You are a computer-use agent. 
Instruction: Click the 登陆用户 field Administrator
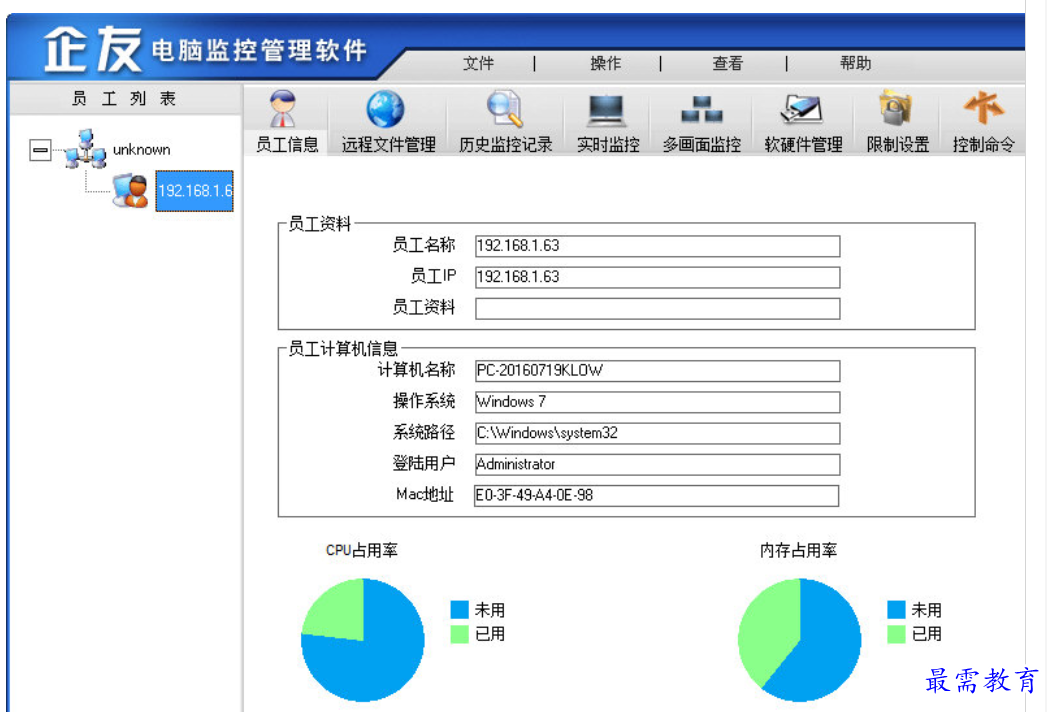pyautogui.click(x=657, y=464)
